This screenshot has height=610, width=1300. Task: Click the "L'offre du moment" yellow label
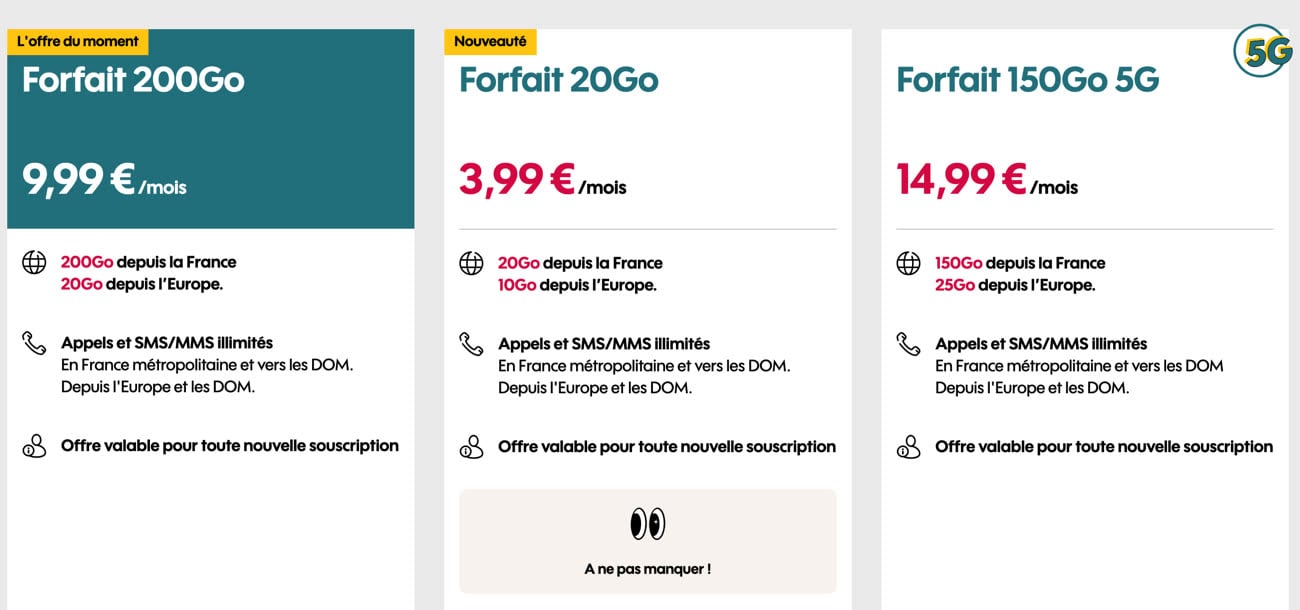[78, 42]
